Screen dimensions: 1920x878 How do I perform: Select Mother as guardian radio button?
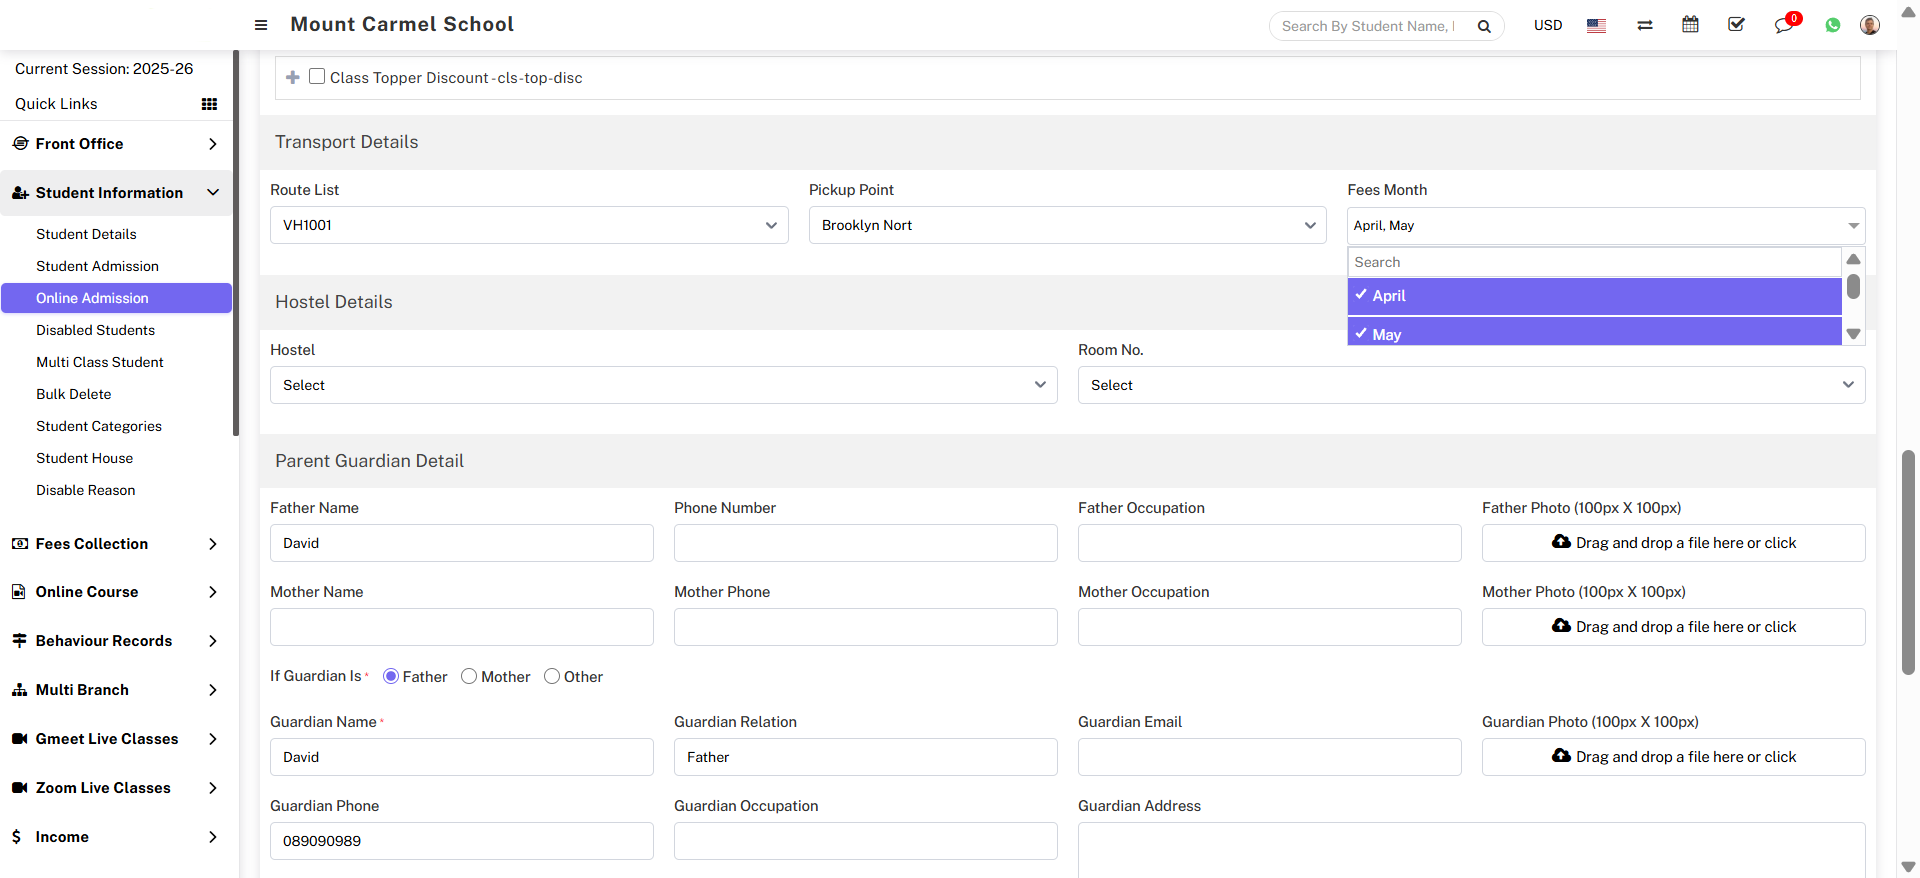(469, 677)
